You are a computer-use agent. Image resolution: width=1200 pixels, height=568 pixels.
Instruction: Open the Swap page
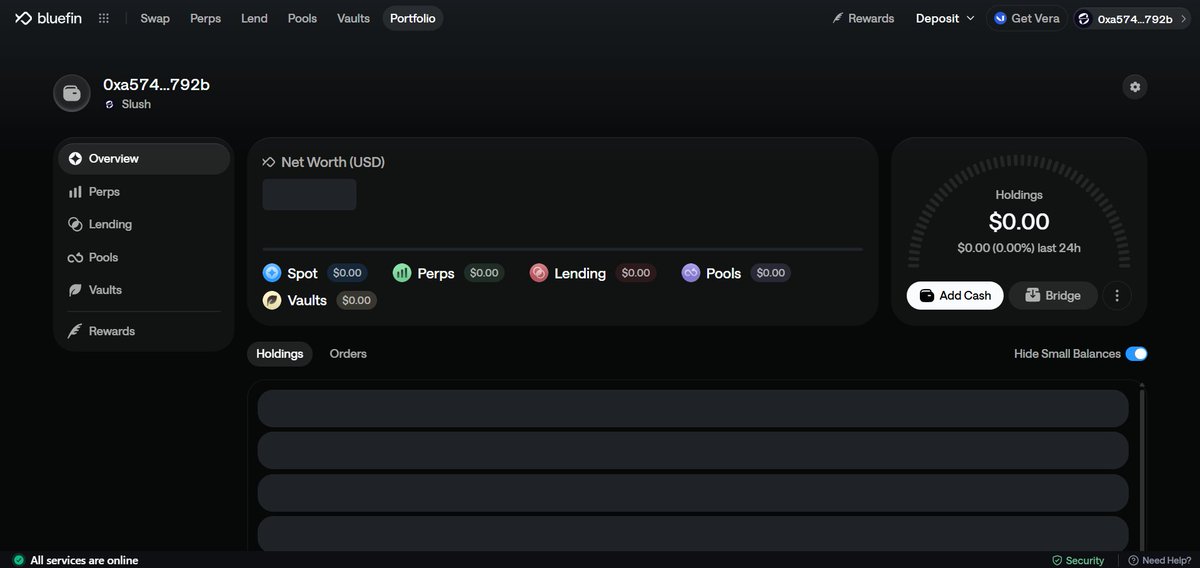(155, 18)
